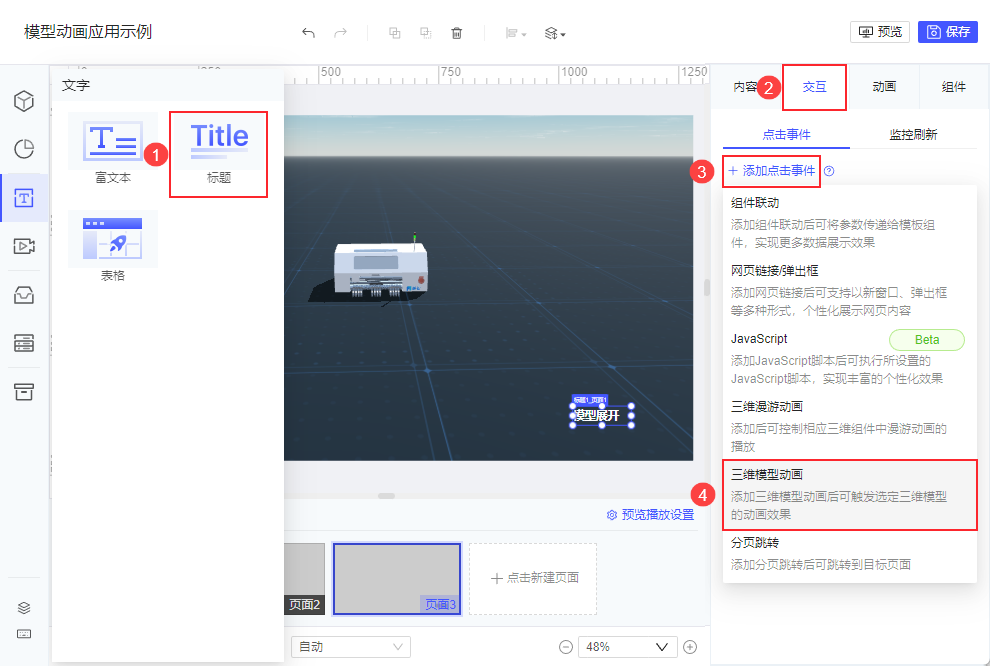Click the keyboard shortcuts icon
Image resolution: width=990 pixels, height=666 pixels.
coord(24,634)
